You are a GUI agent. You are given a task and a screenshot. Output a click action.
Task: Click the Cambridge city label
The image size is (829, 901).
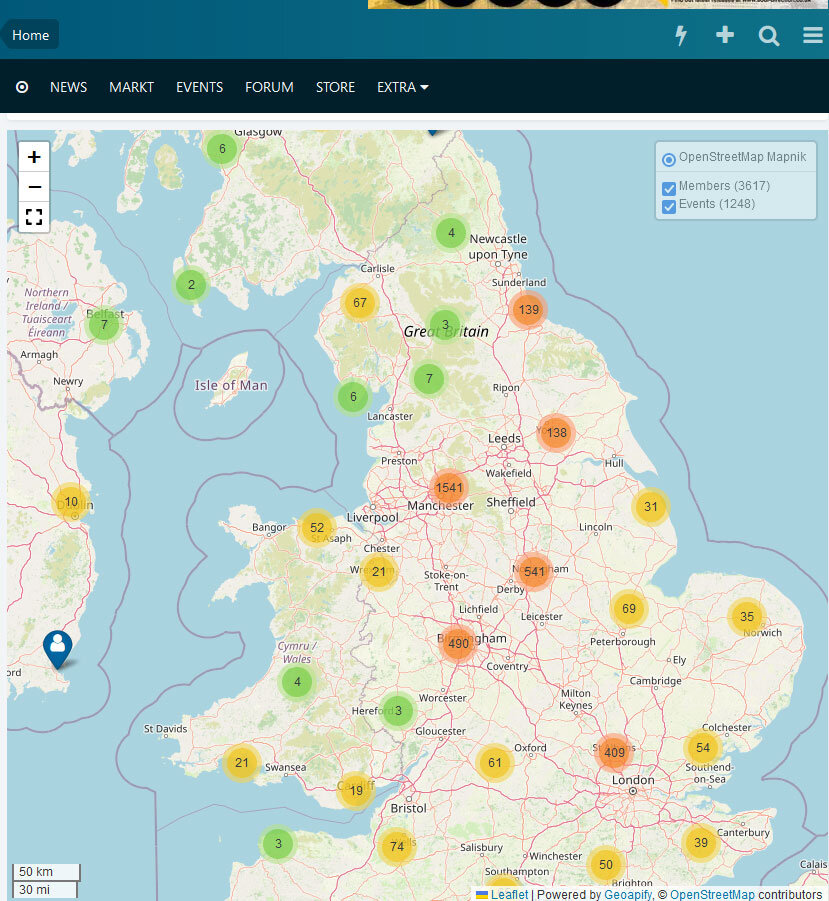[x=656, y=681]
